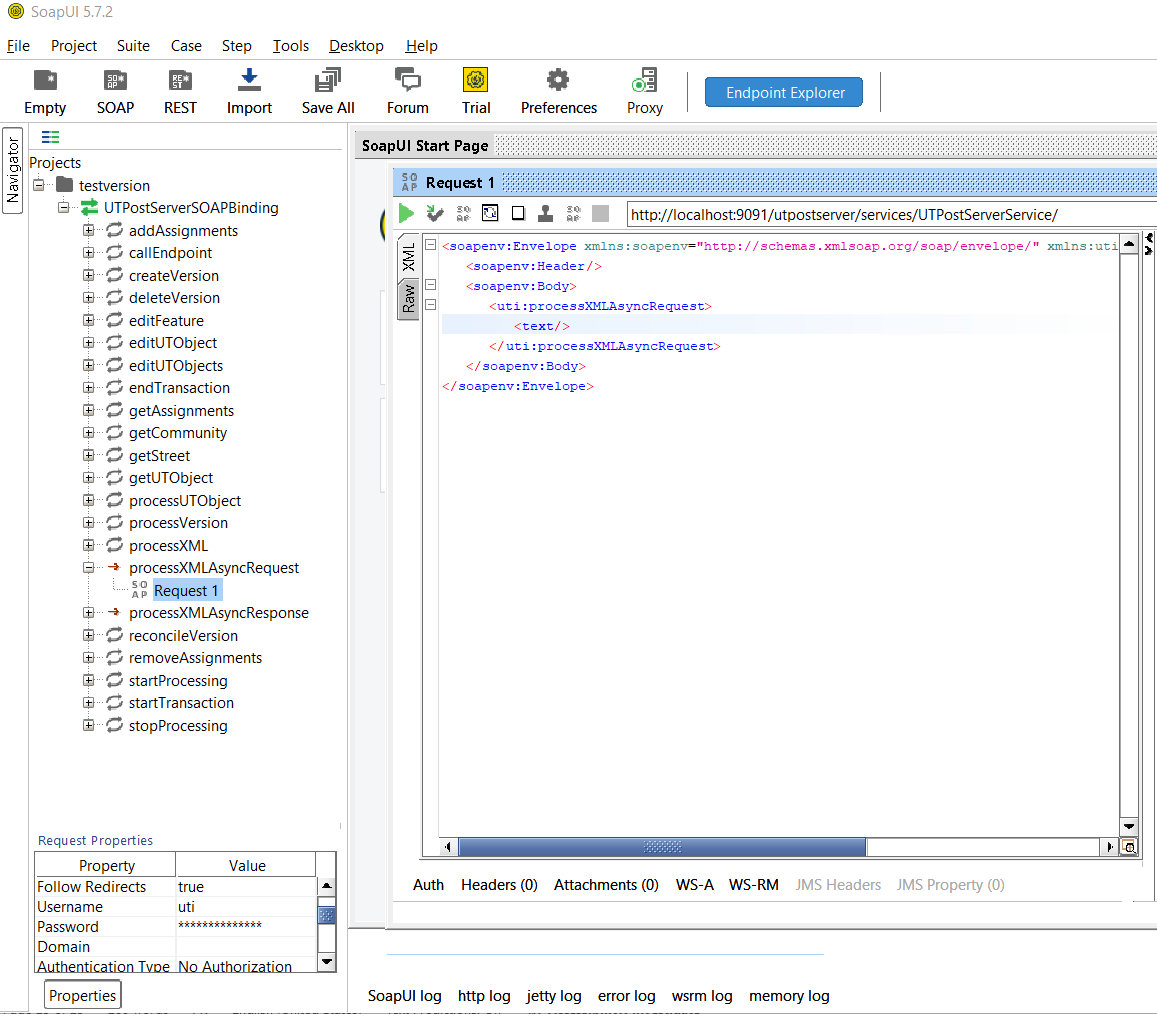1157x1014 pixels.
Task: Open the memory log
Action: pyautogui.click(x=789, y=996)
